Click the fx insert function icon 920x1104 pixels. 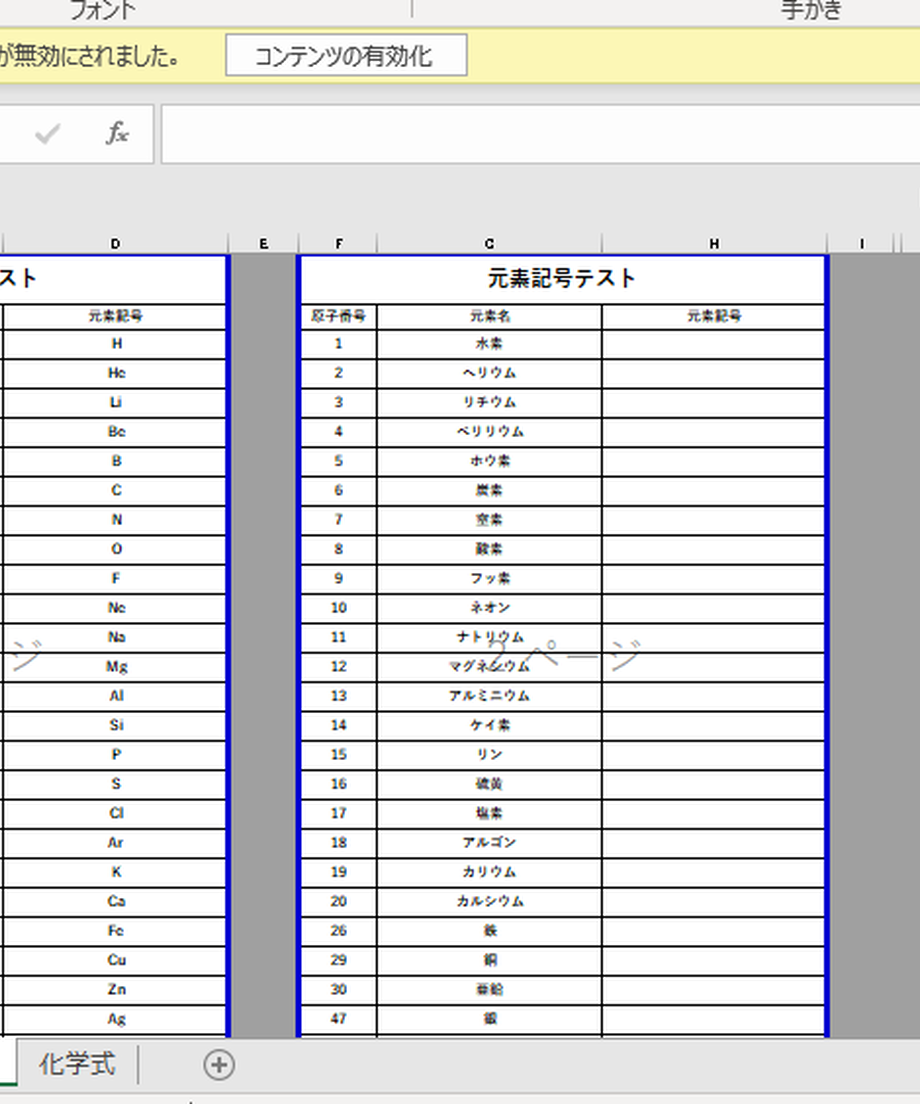tap(117, 132)
